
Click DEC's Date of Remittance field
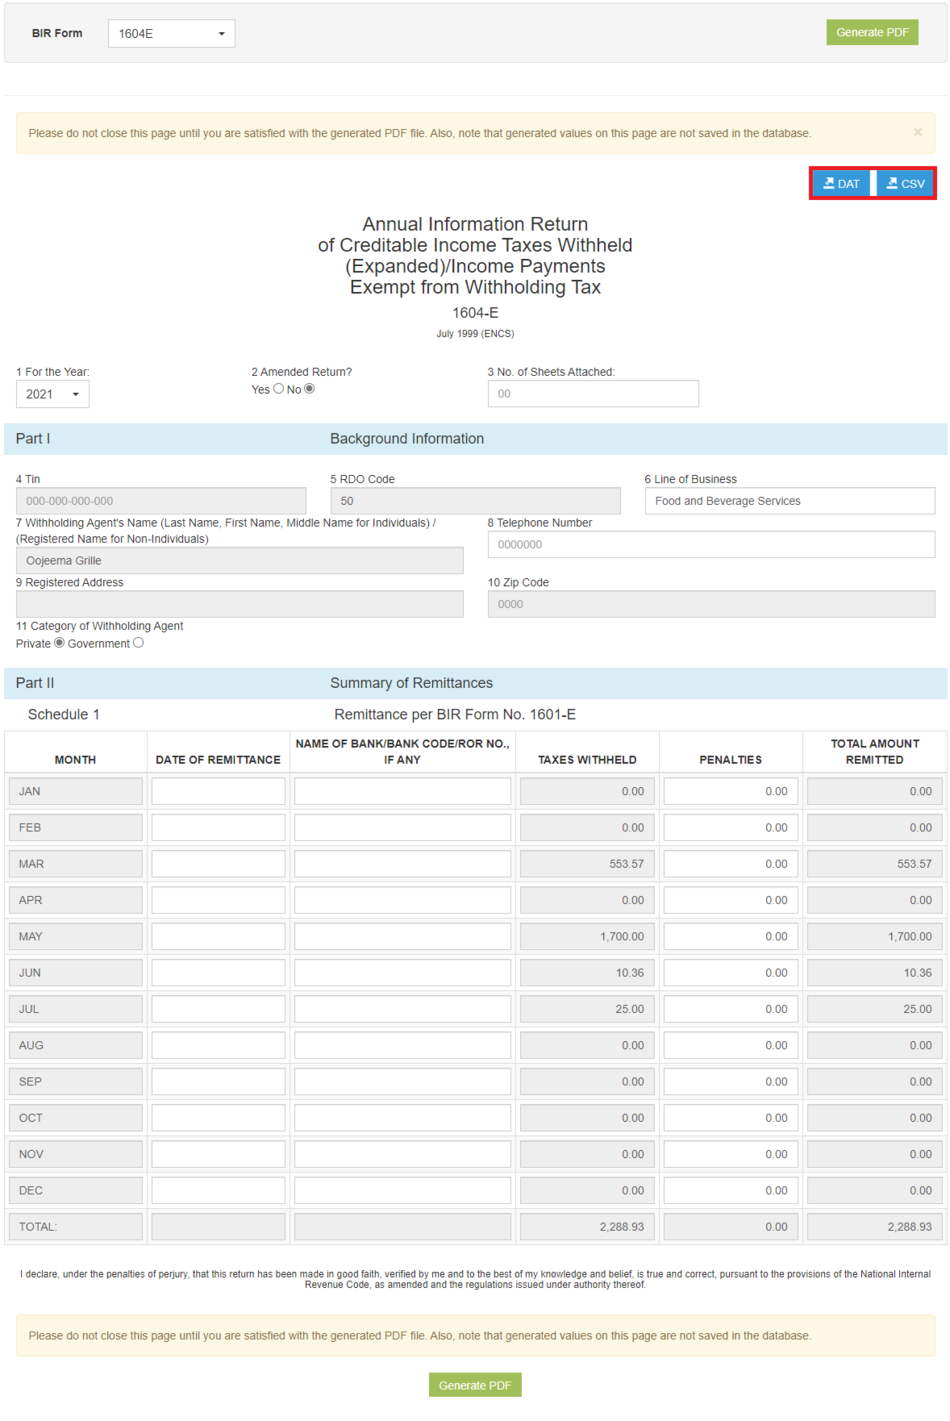coord(217,1190)
